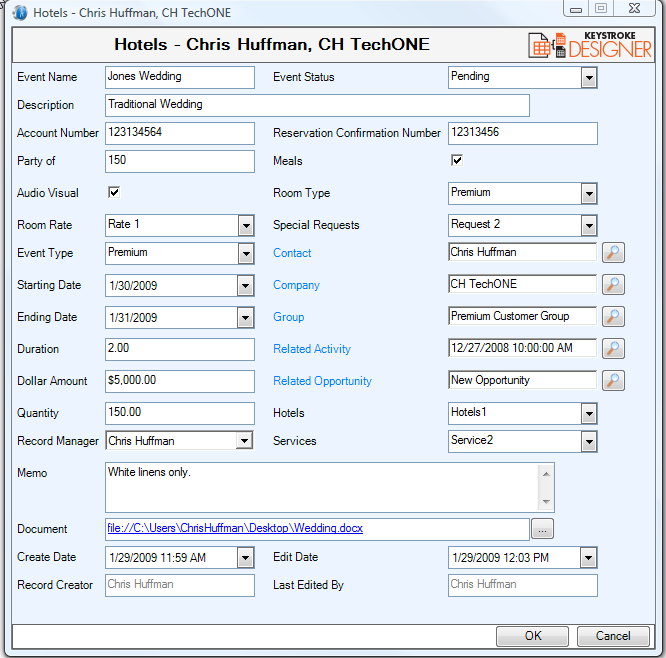This screenshot has width=666, height=658.
Task: Expand the Services dropdown
Action: click(589, 441)
